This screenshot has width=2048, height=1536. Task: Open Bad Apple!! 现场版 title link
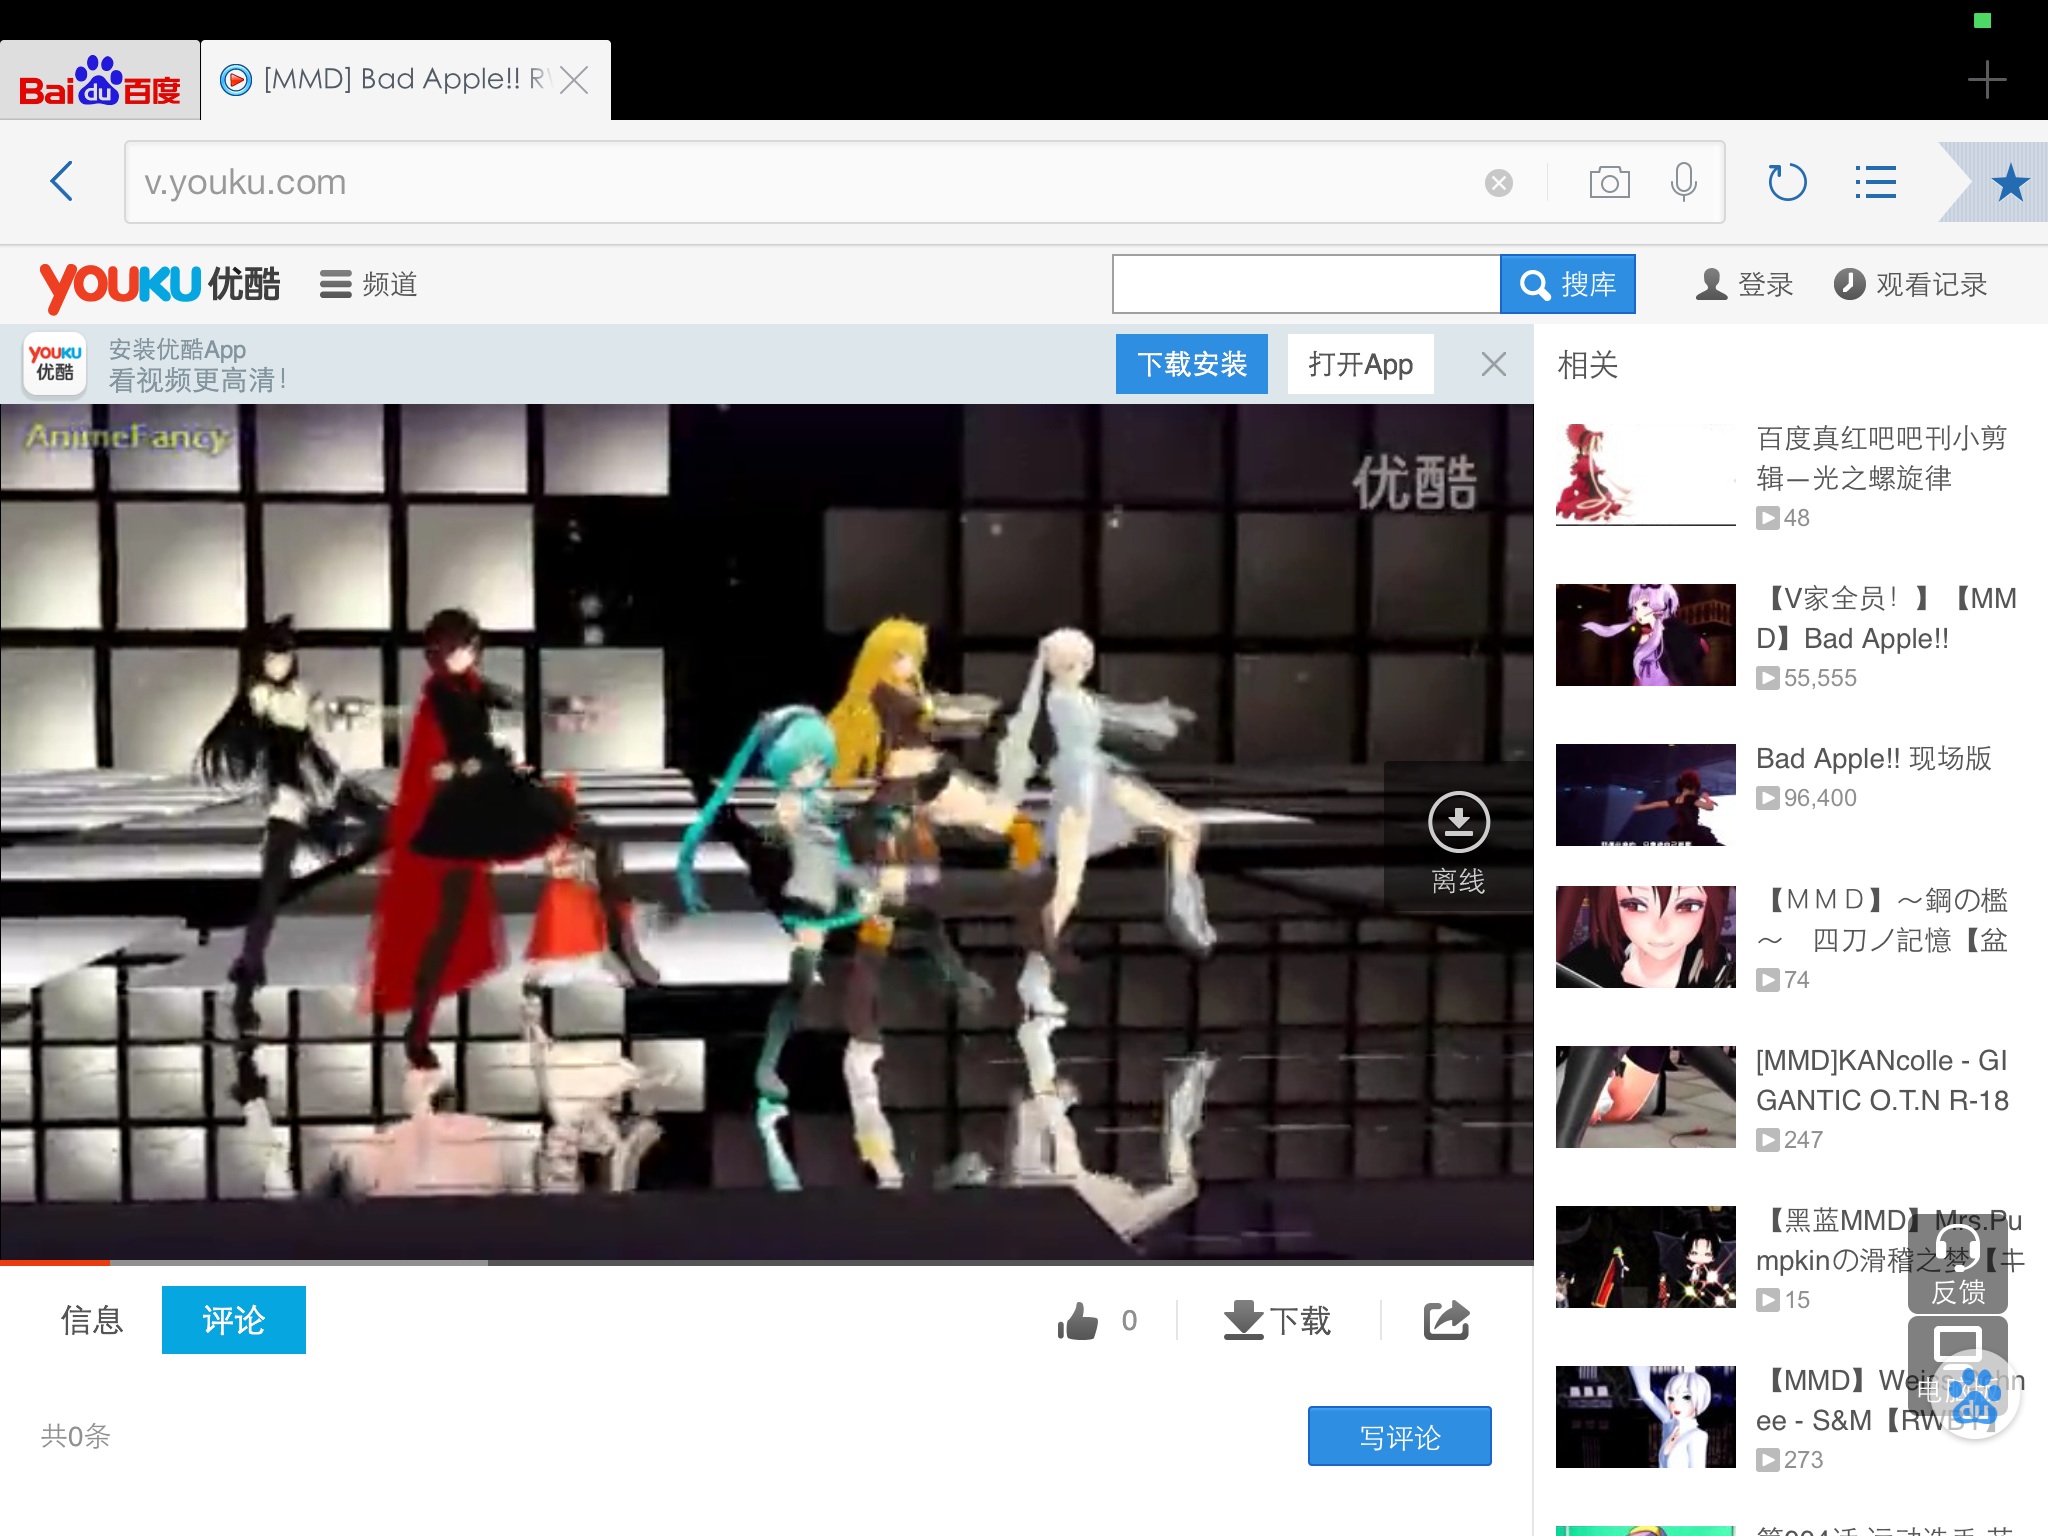click(1873, 758)
